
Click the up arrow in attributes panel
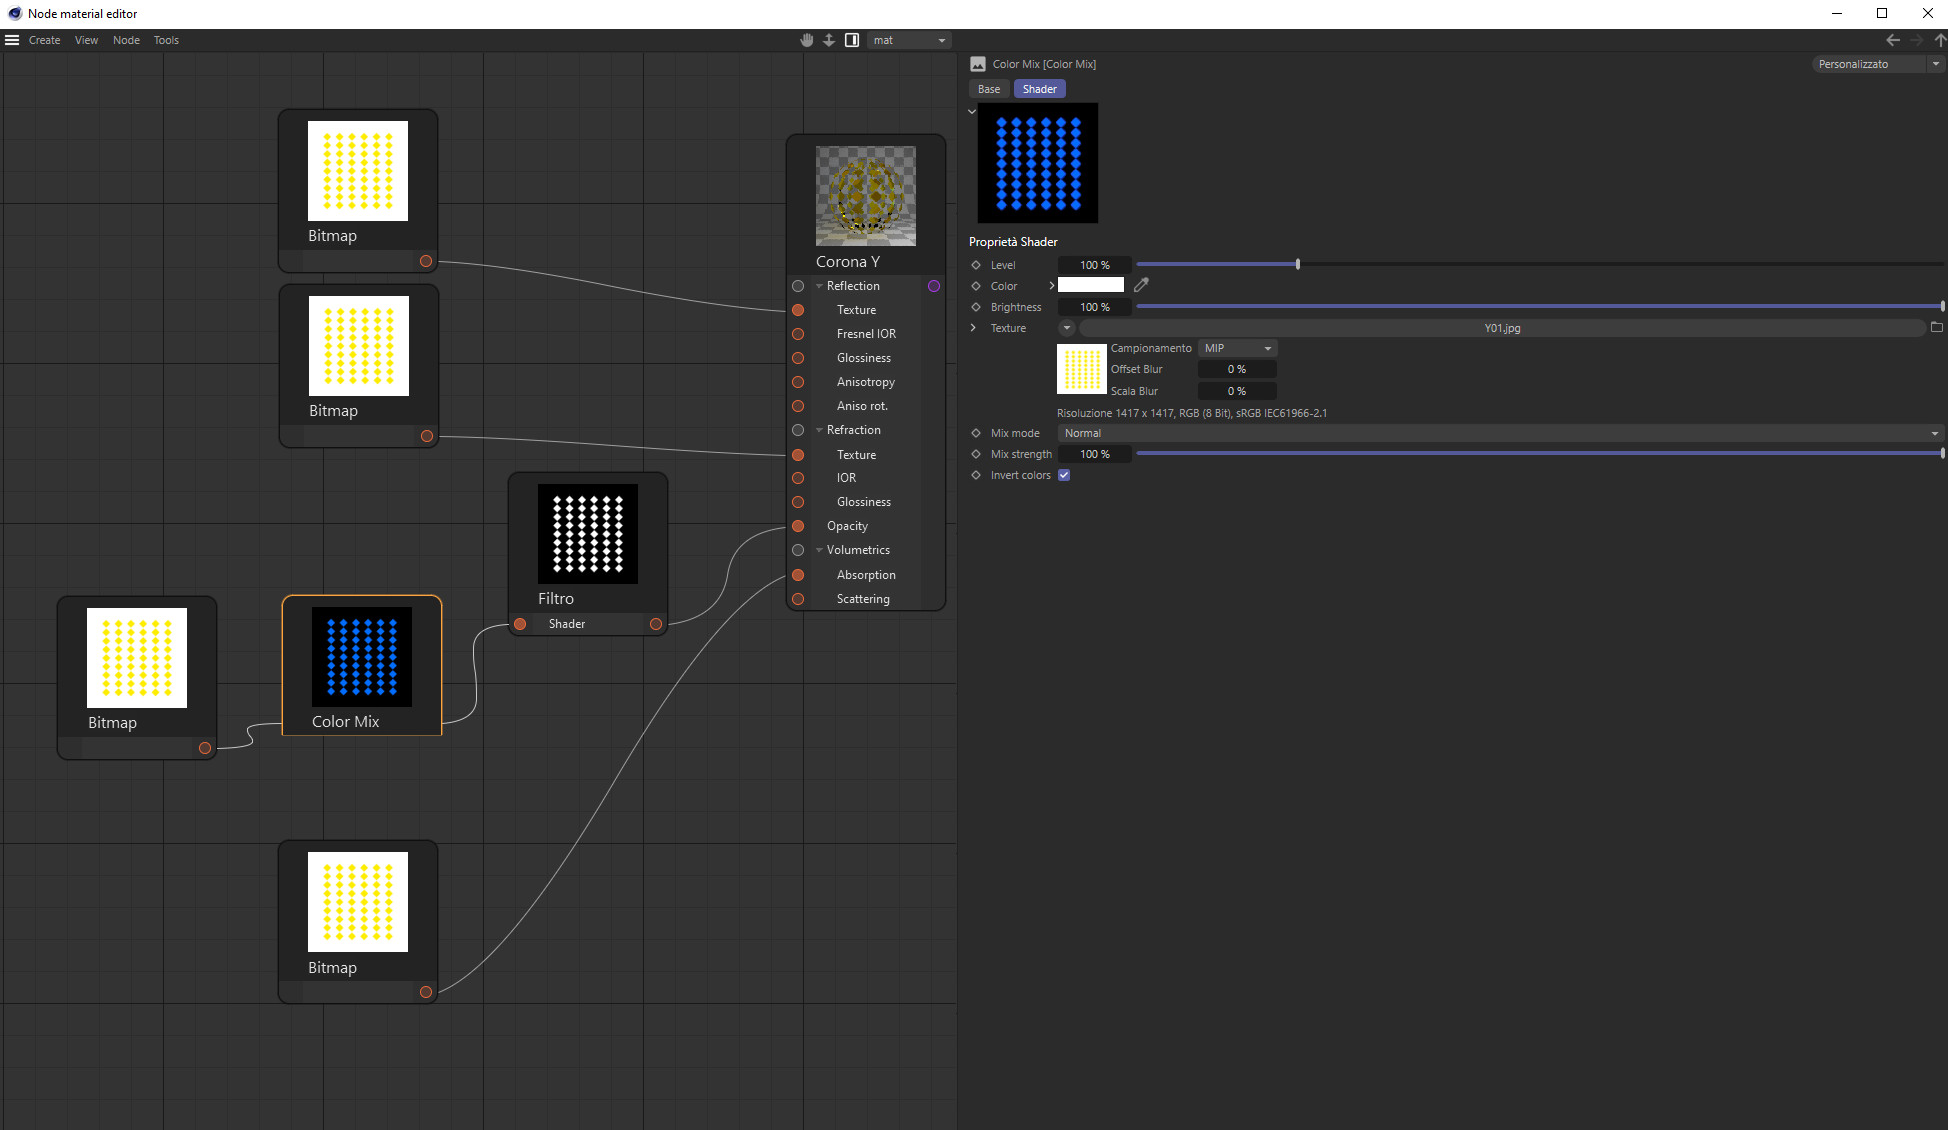click(1940, 40)
